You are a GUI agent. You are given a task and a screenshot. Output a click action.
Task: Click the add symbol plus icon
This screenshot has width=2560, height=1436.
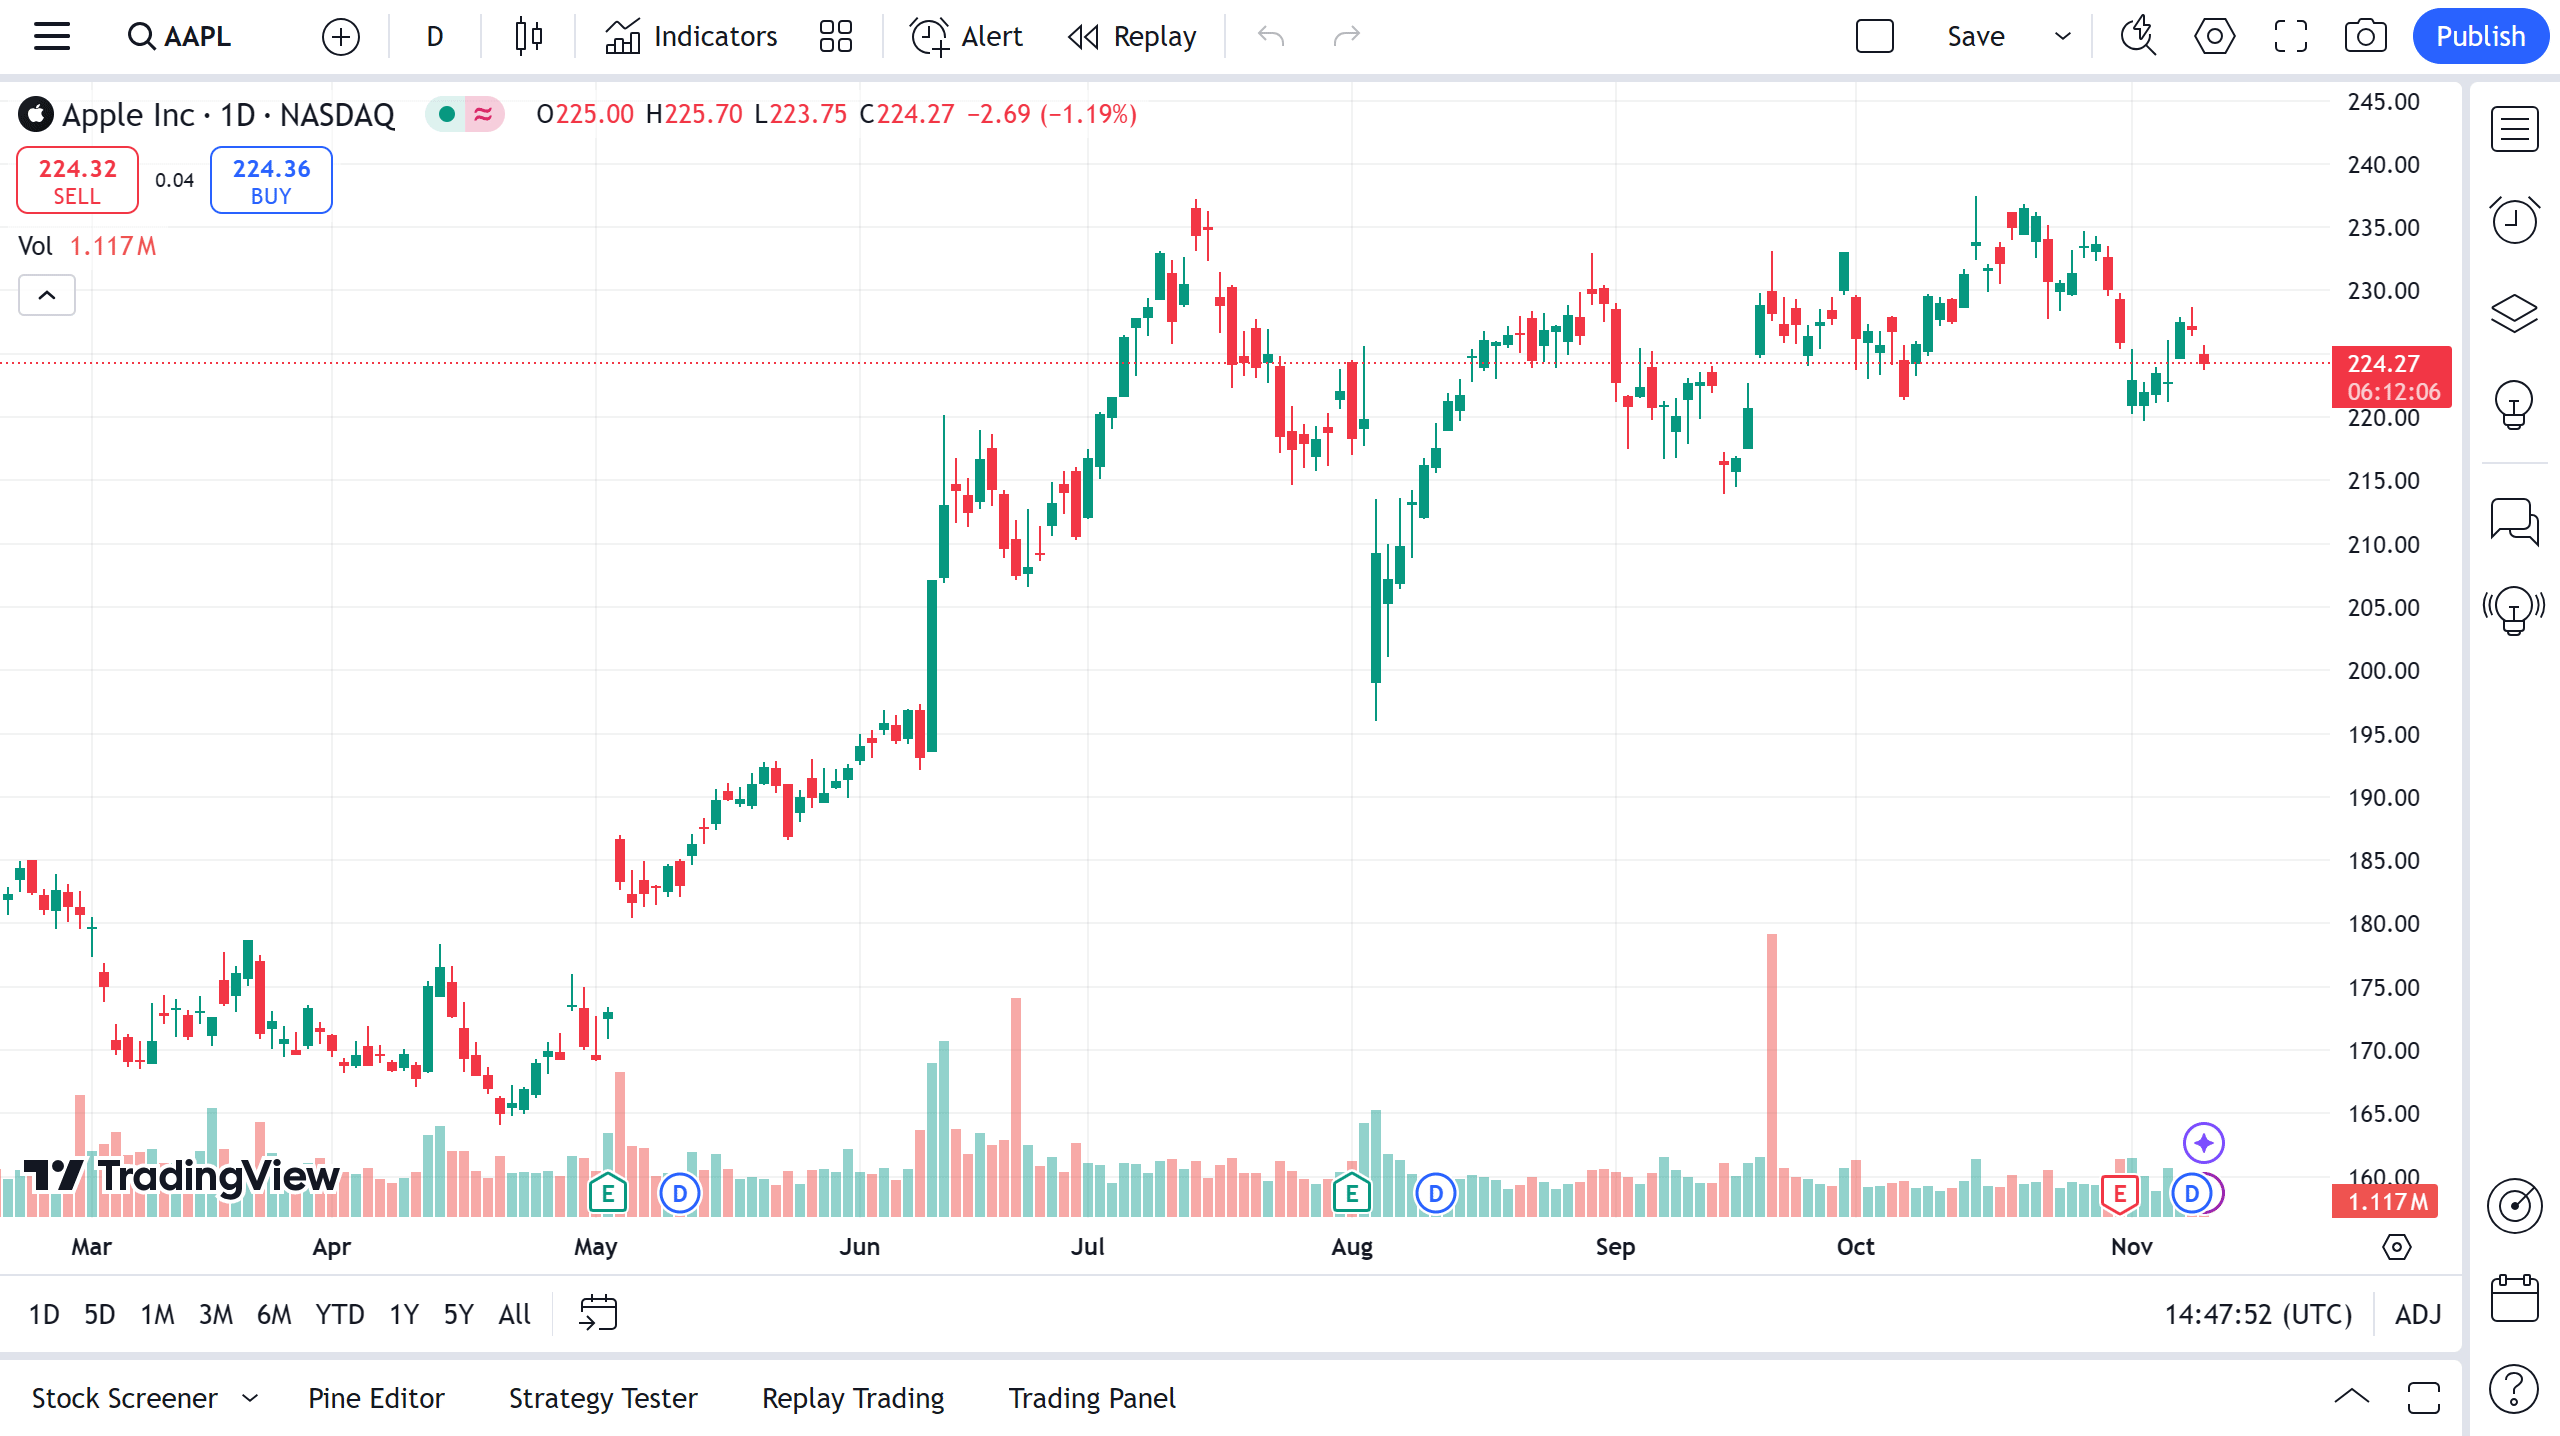(x=341, y=37)
